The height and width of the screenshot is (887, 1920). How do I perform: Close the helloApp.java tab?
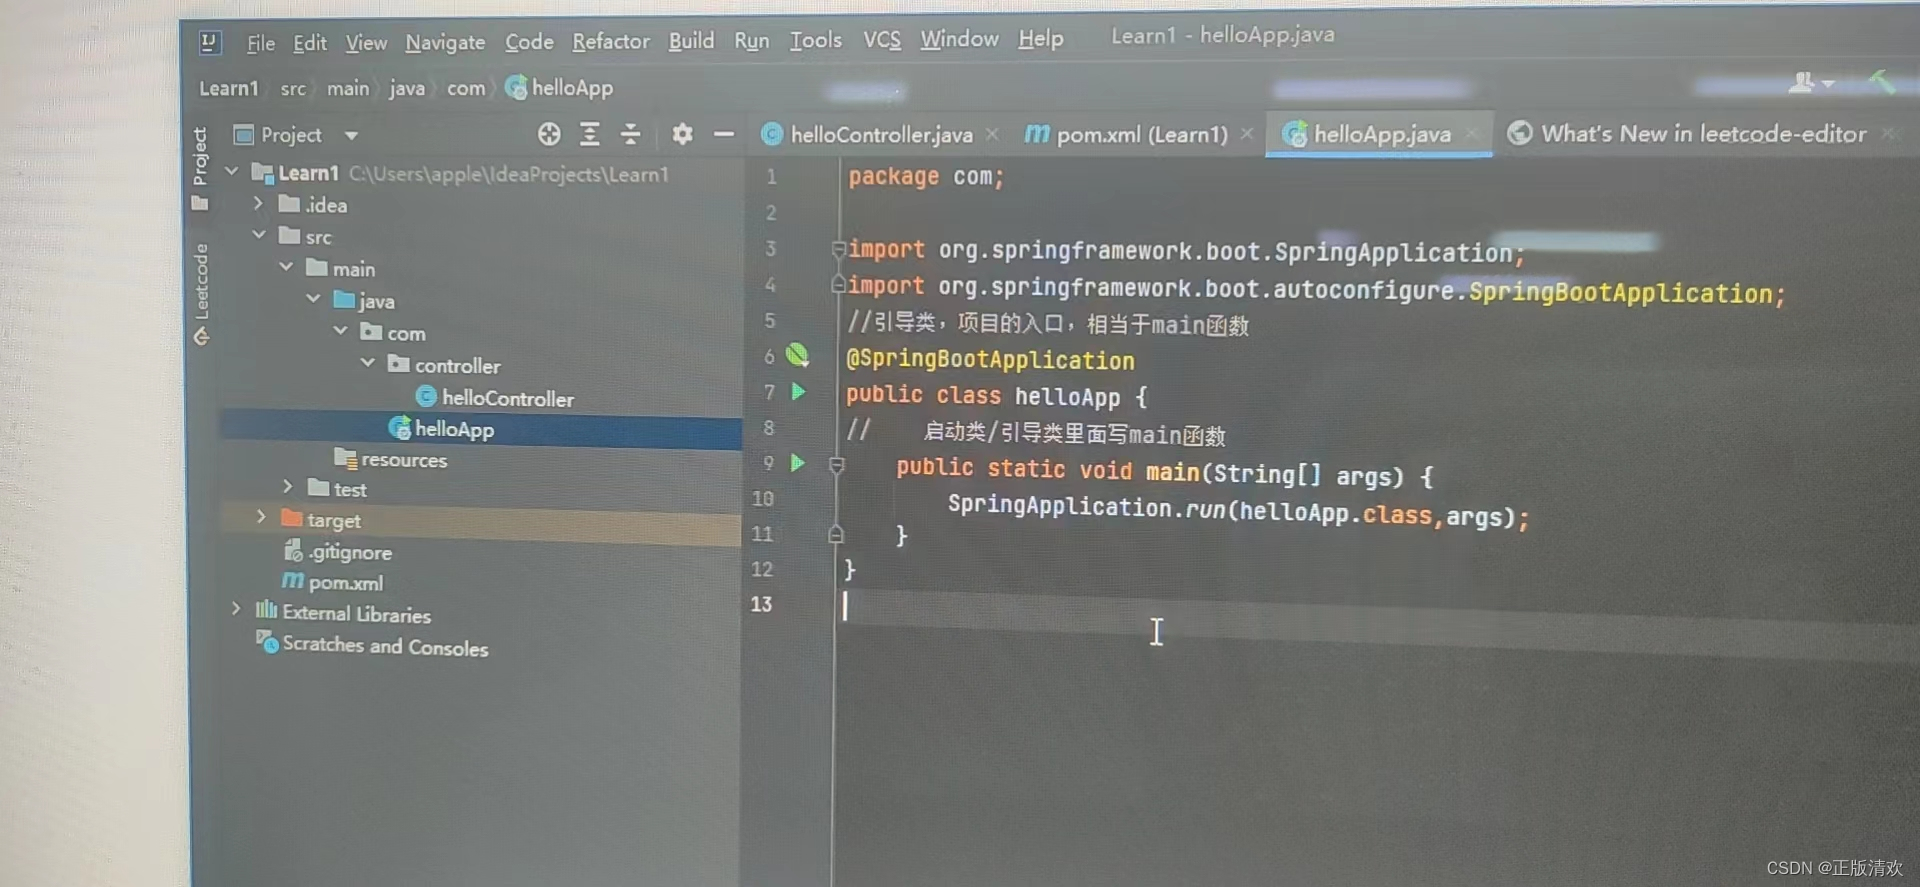tap(1471, 133)
